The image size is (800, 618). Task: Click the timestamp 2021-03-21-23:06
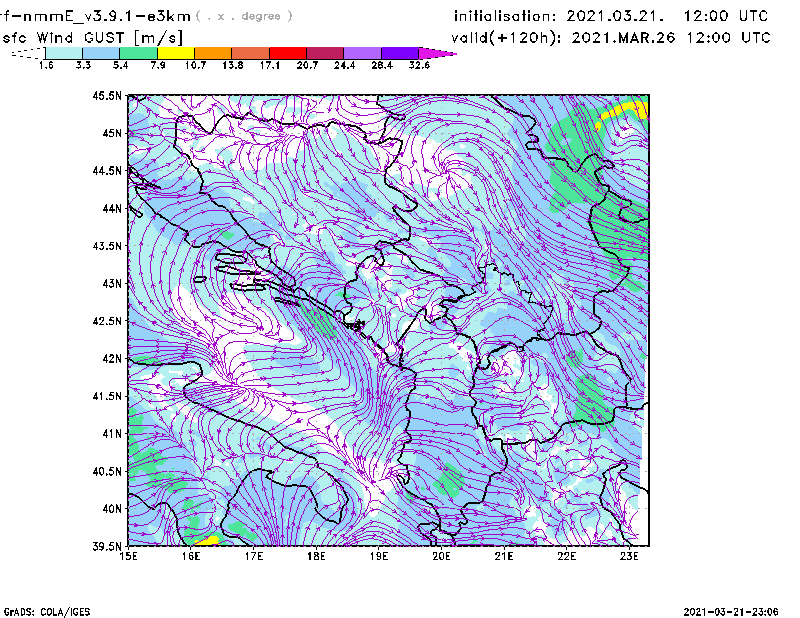click(x=731, y=611)
